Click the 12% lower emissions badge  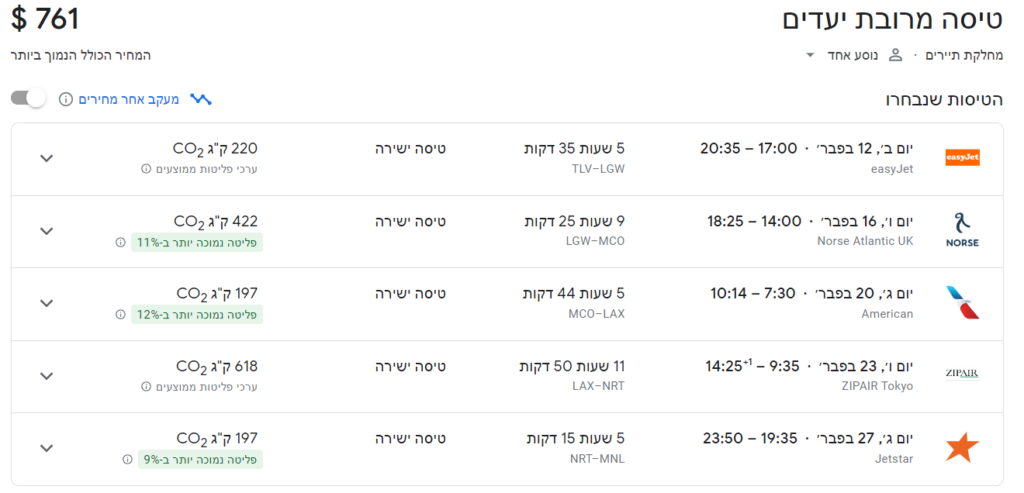[197, 315]
